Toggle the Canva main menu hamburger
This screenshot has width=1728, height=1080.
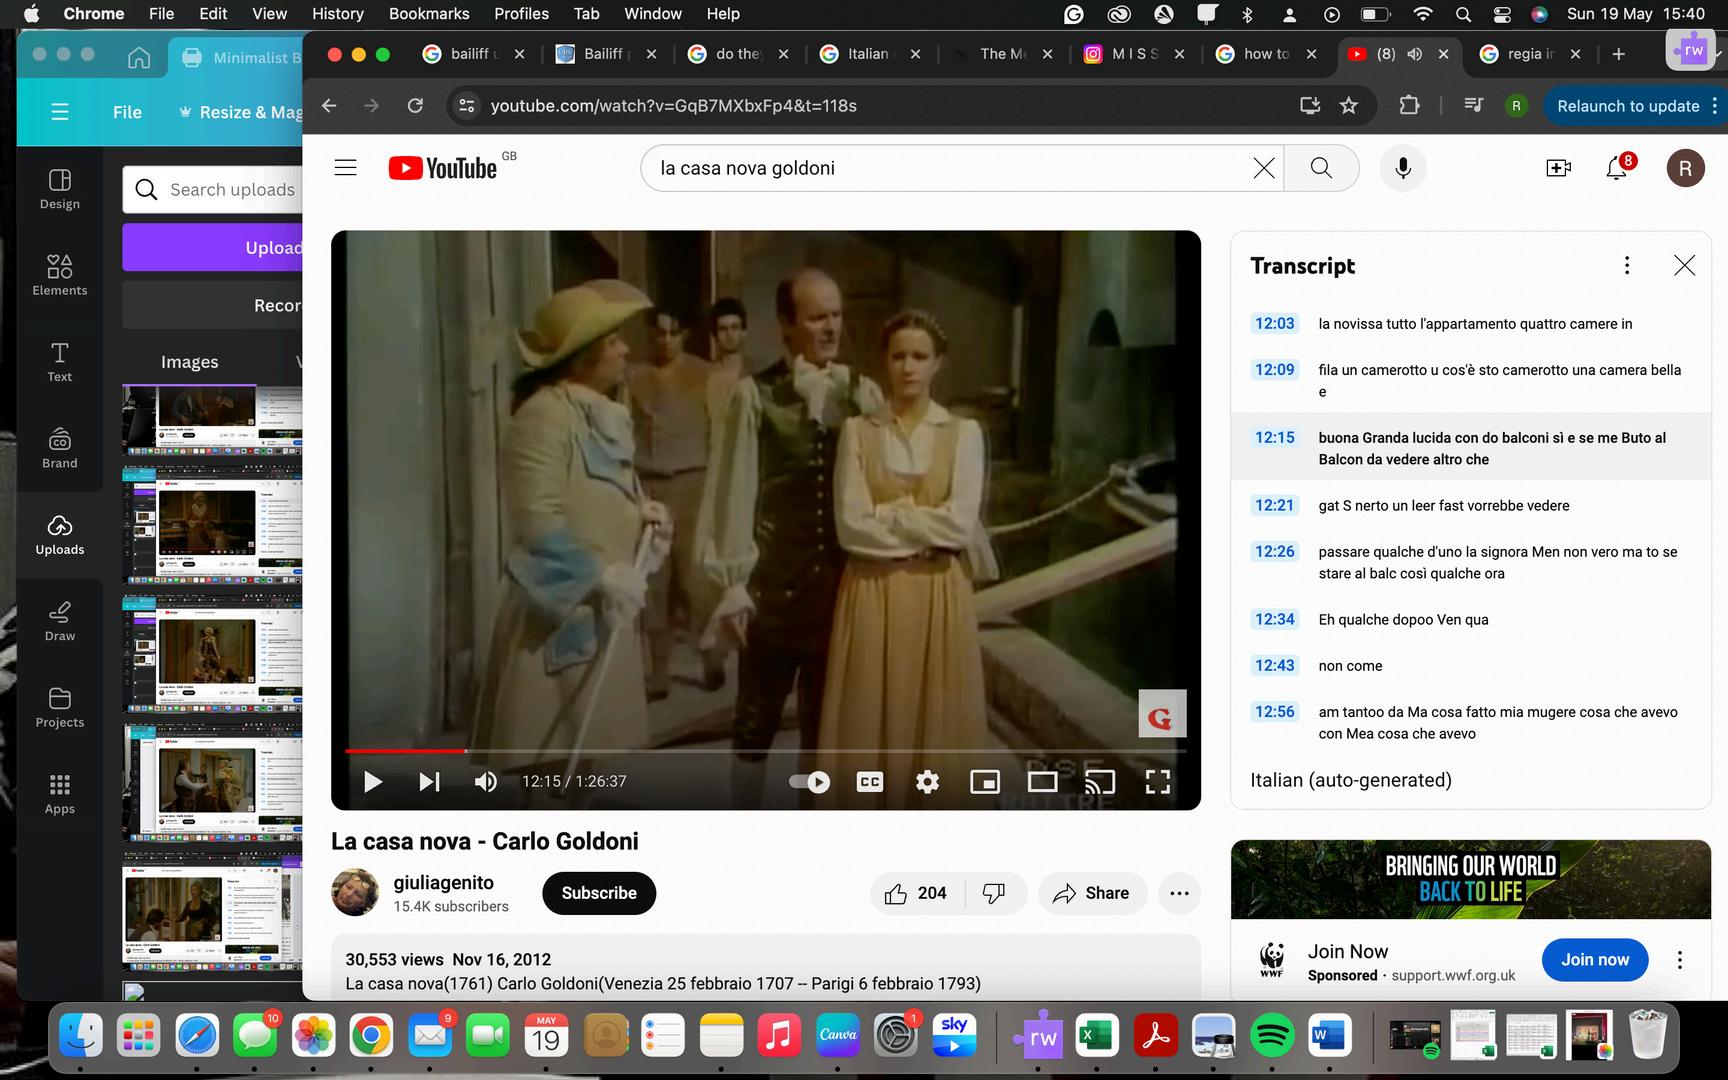click(x=60, y=112)
